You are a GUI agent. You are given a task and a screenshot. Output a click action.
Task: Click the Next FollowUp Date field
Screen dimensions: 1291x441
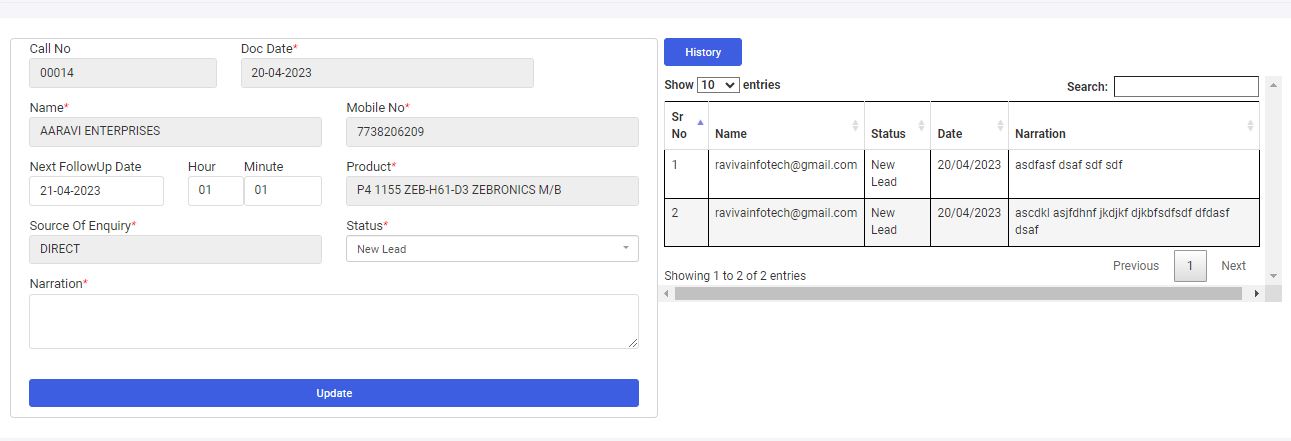(x=96, y=190)
